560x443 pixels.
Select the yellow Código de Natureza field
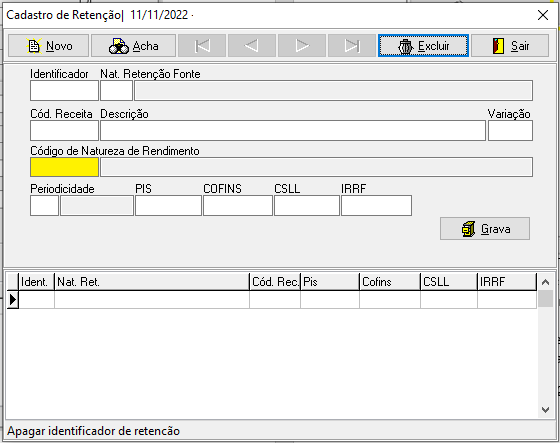[64, 167]
